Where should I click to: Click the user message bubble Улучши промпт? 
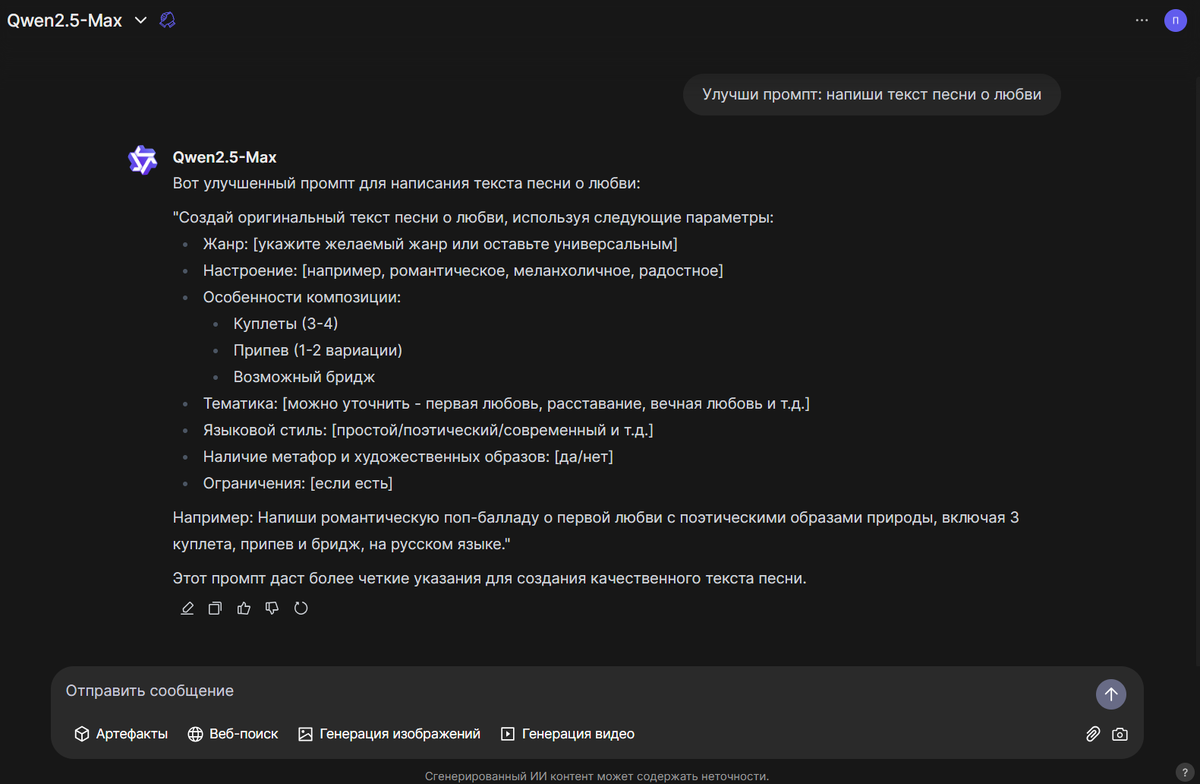(x=872, y=95)
